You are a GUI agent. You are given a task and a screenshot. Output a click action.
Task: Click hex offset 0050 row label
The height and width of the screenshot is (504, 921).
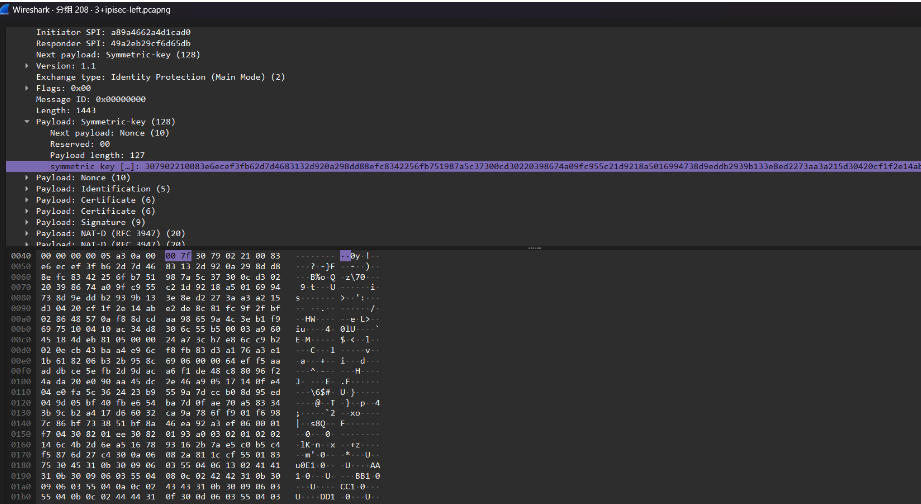click(x=21, y=266)
